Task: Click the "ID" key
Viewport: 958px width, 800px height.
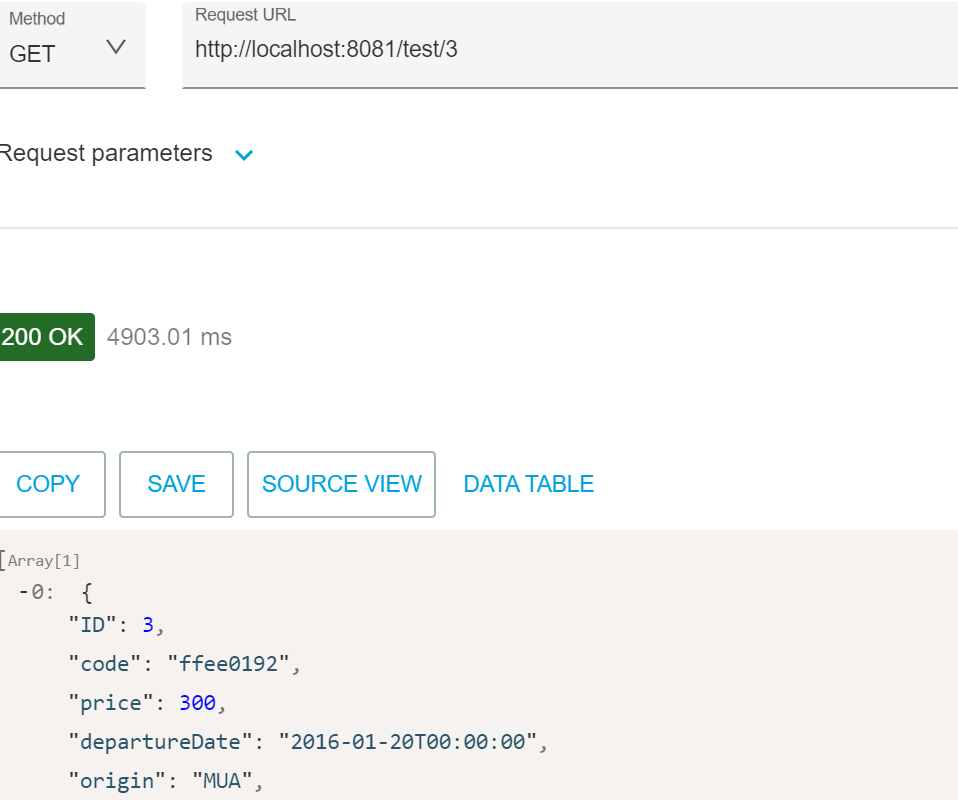Action: point(92,625)
